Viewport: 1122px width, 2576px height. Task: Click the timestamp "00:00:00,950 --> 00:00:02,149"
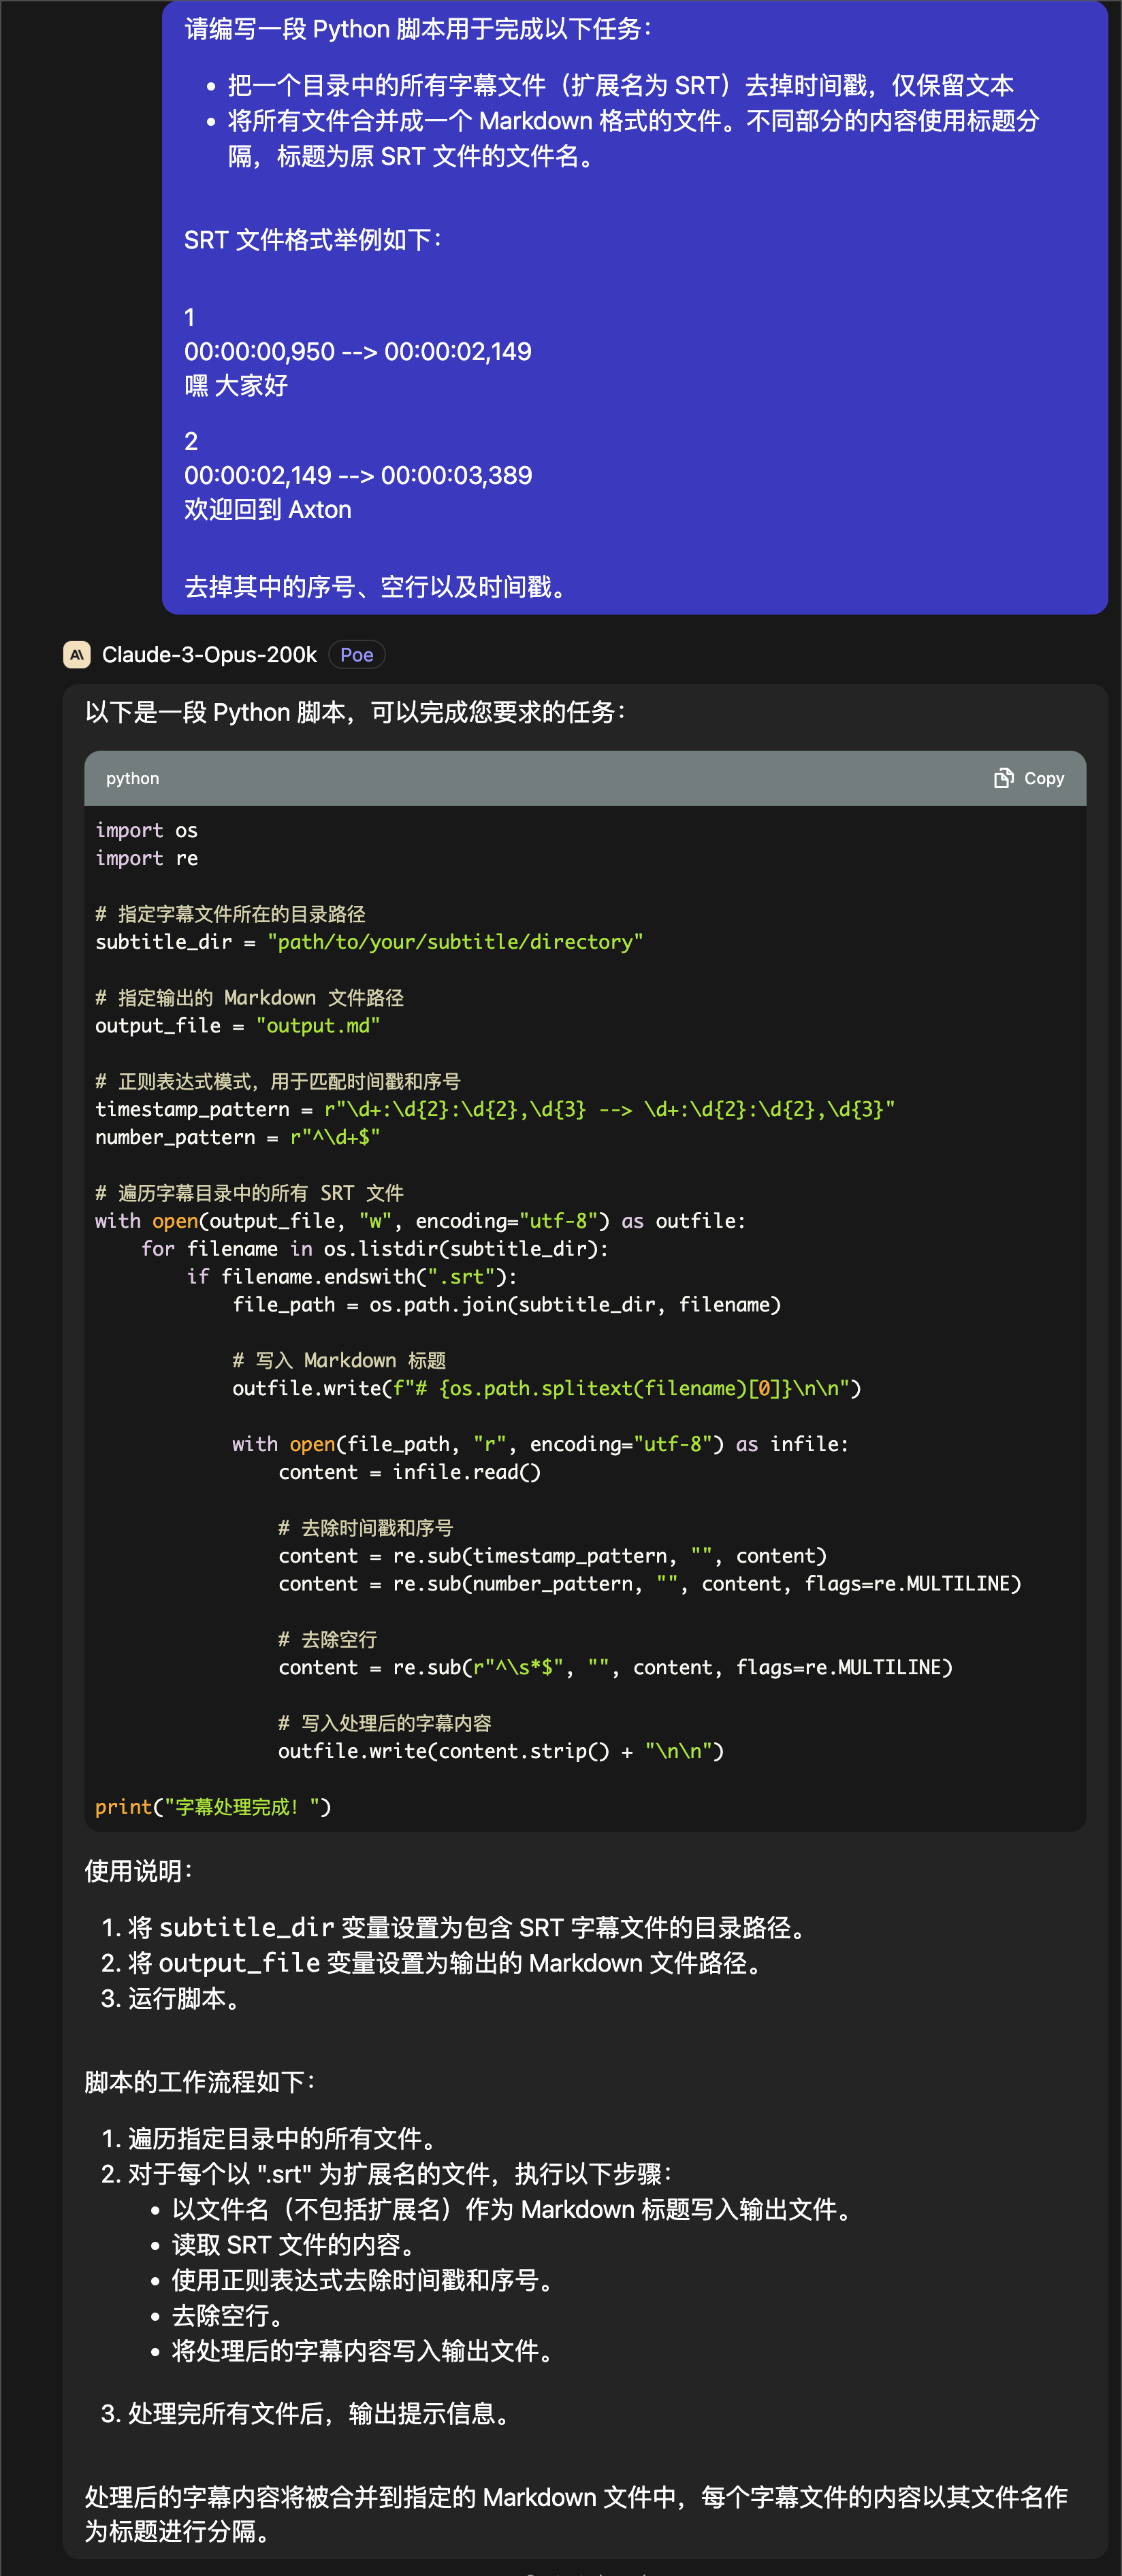pyautogui.click(x=358, y=352)
